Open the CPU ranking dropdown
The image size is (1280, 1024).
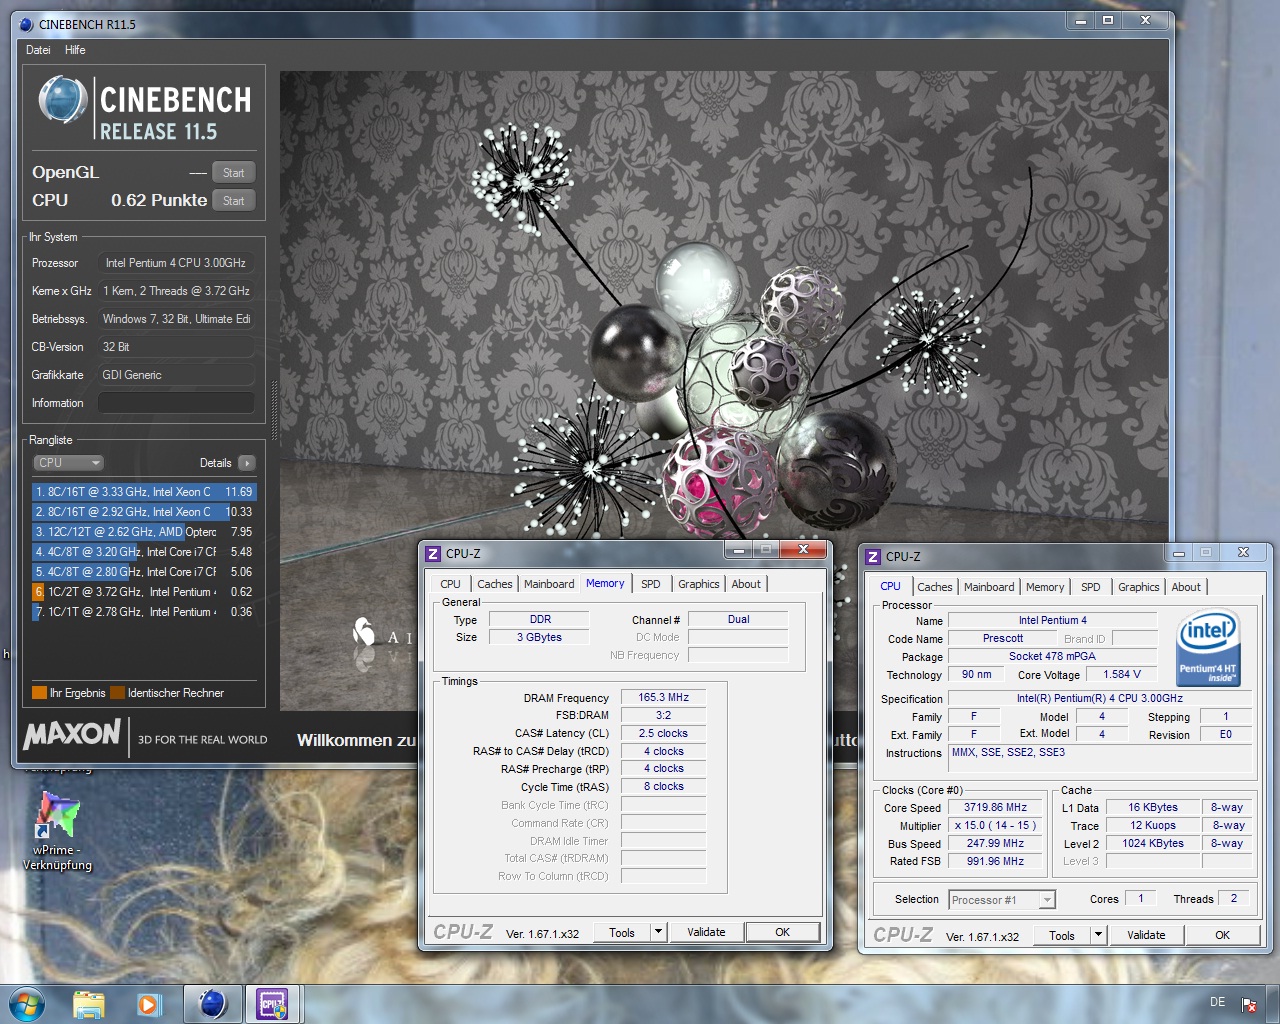(x=69, y=463)
